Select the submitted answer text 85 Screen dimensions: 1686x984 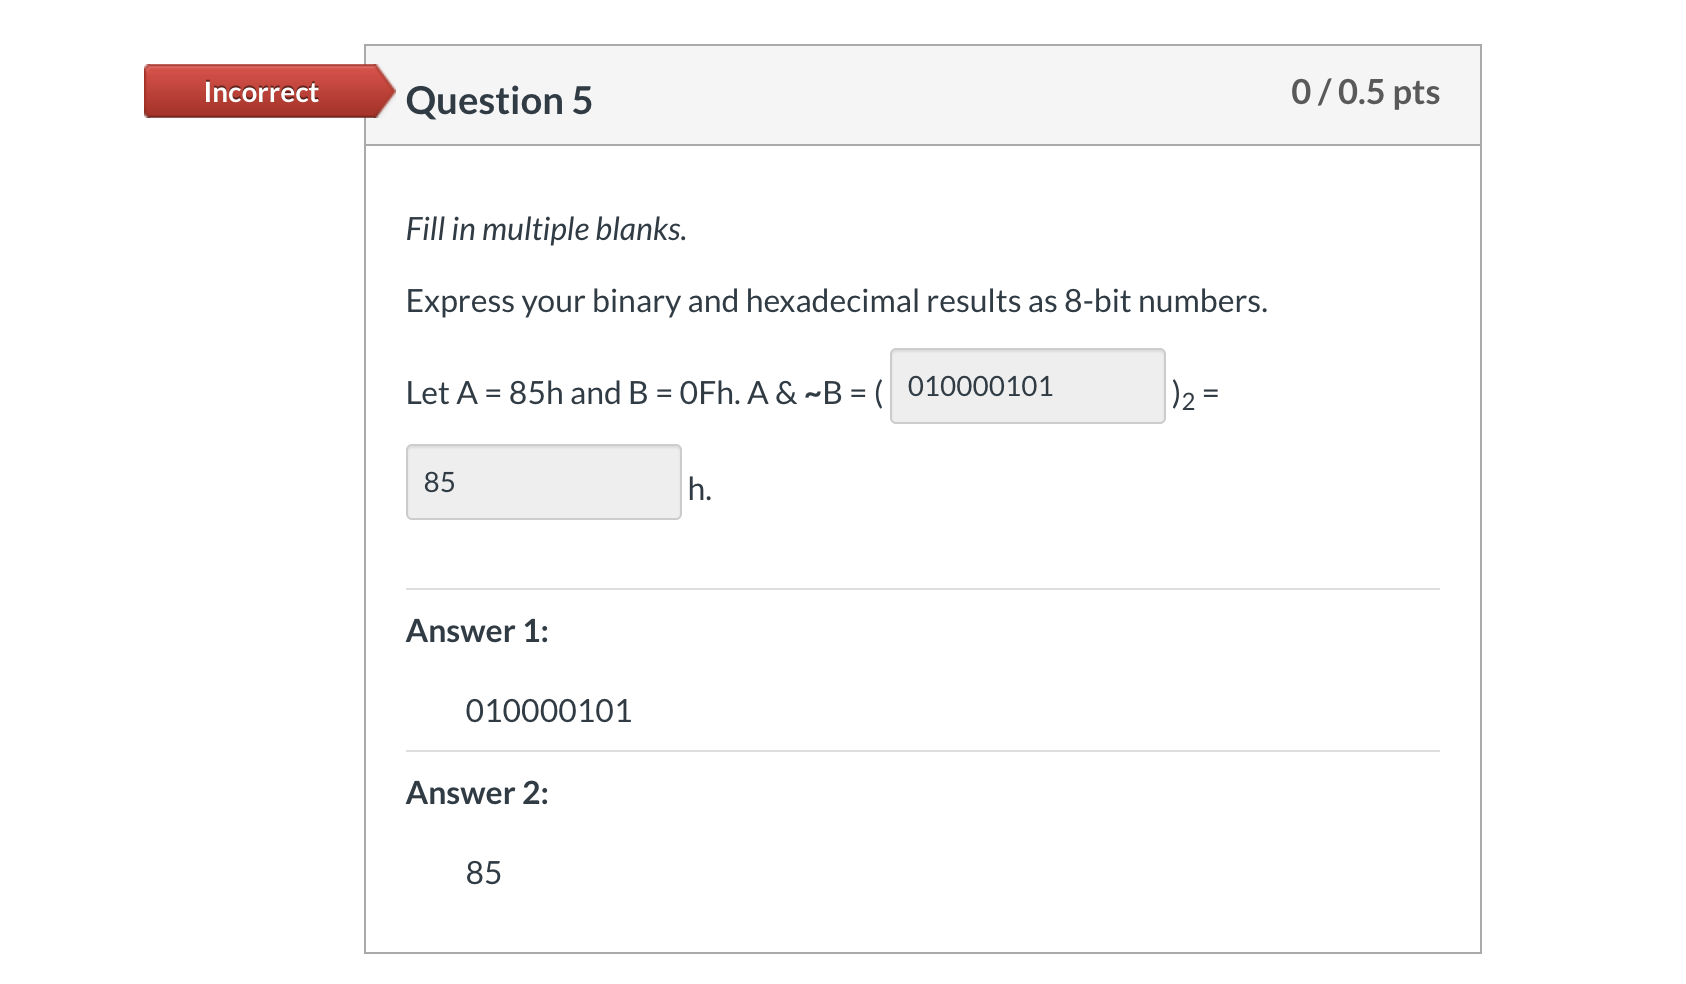click(484, 872)
